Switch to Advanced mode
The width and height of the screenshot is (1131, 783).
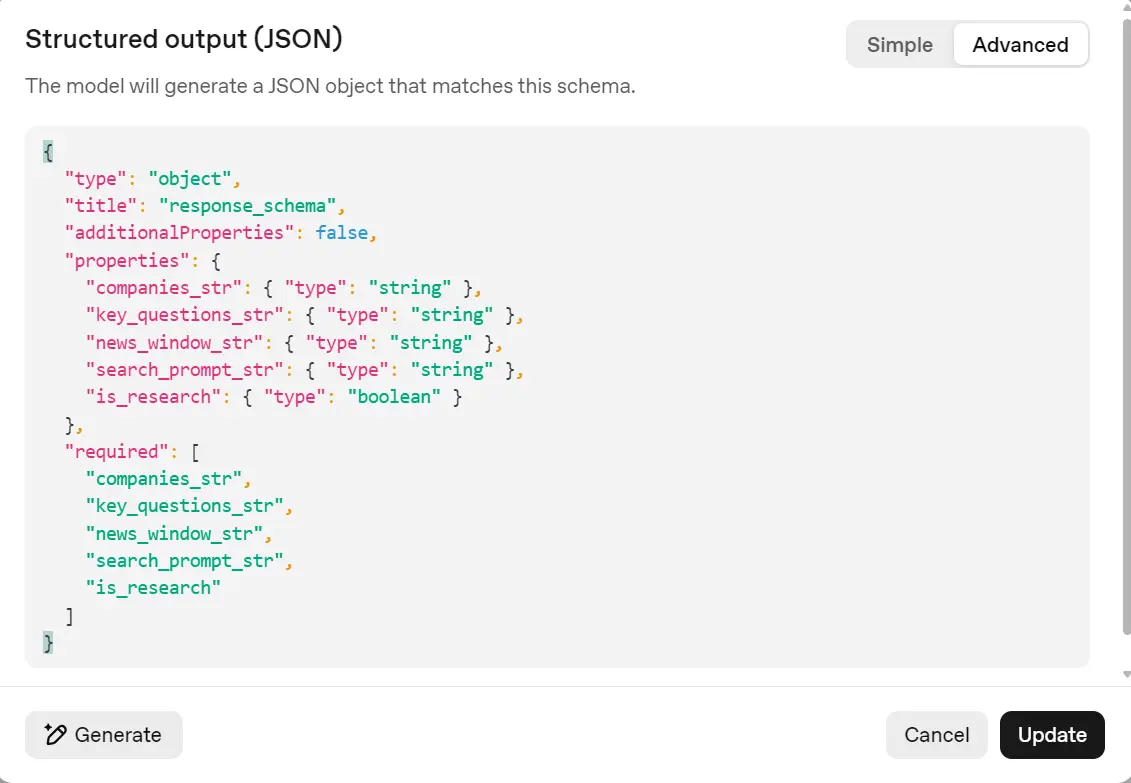tap(1020, 44)
